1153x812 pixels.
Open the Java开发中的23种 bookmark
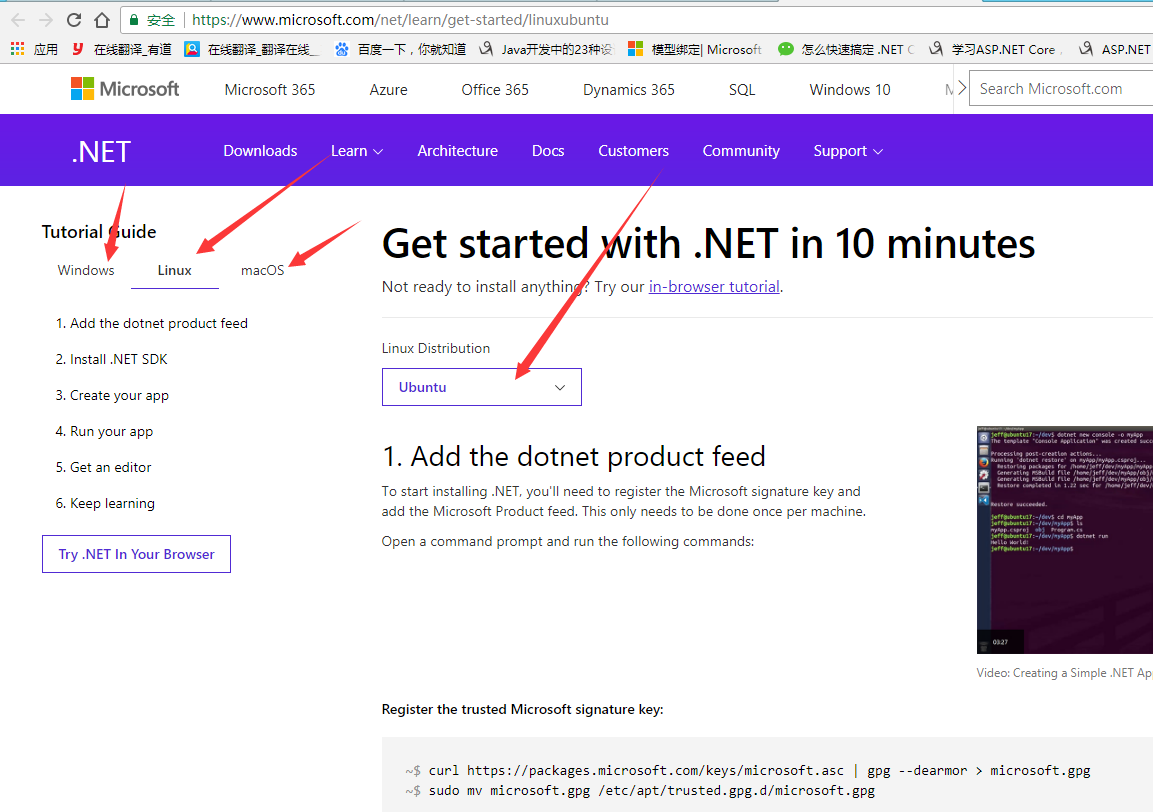[546, 49]
